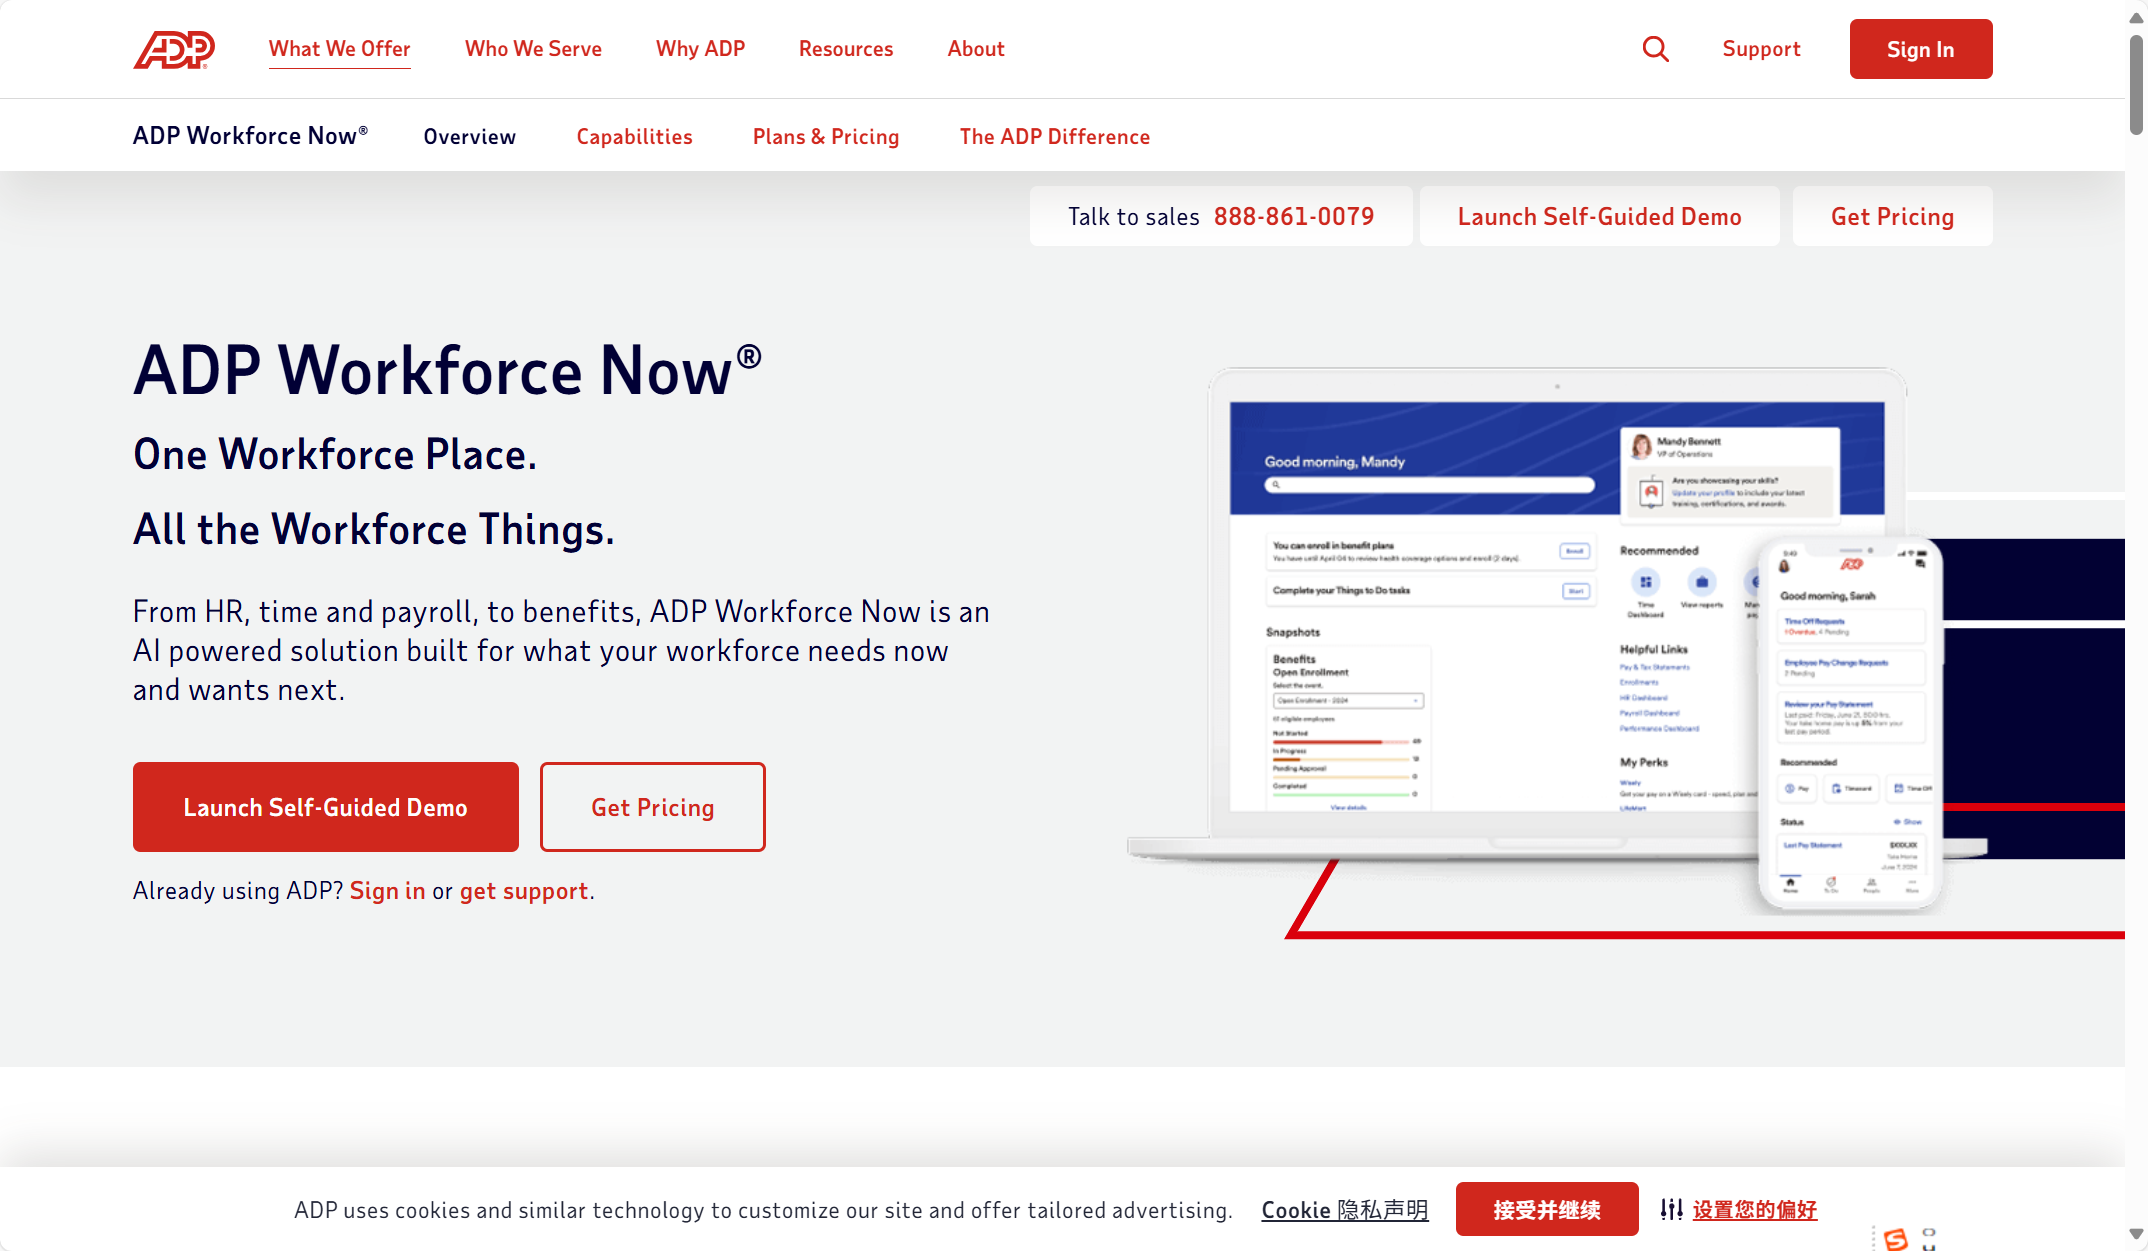This screenshot has width=2148, height=1251.
Task: Click the scrollbar down arrow
Action: (x=2136, y=1234)
